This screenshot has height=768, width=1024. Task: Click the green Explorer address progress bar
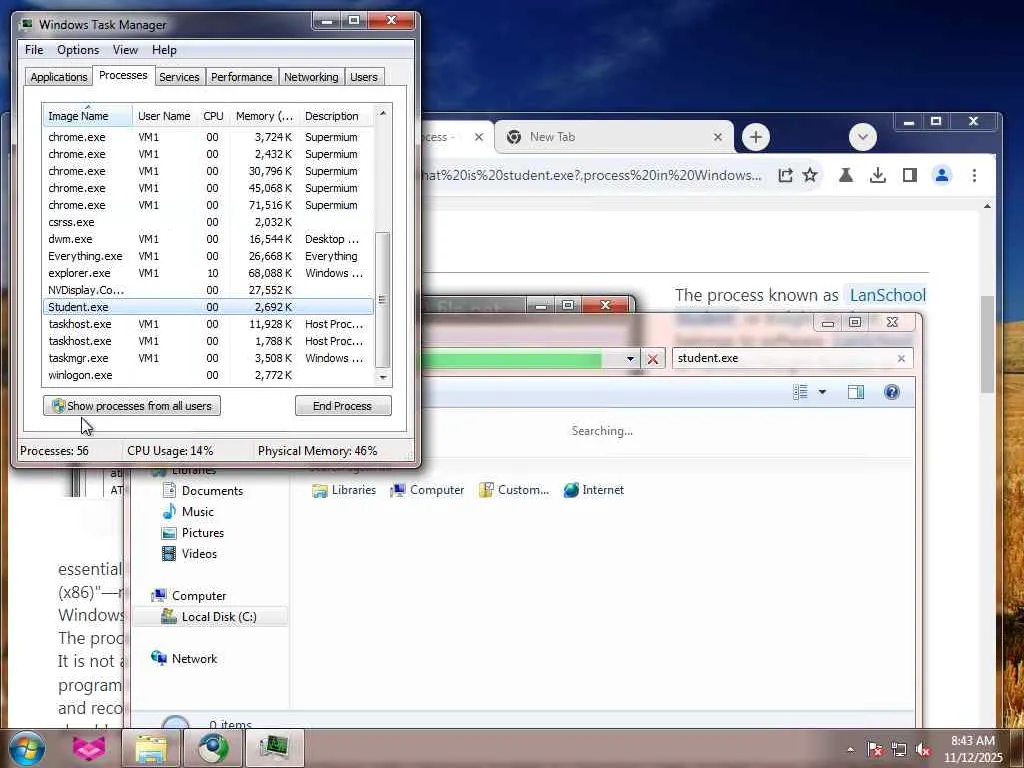click(x=512, y=359)
